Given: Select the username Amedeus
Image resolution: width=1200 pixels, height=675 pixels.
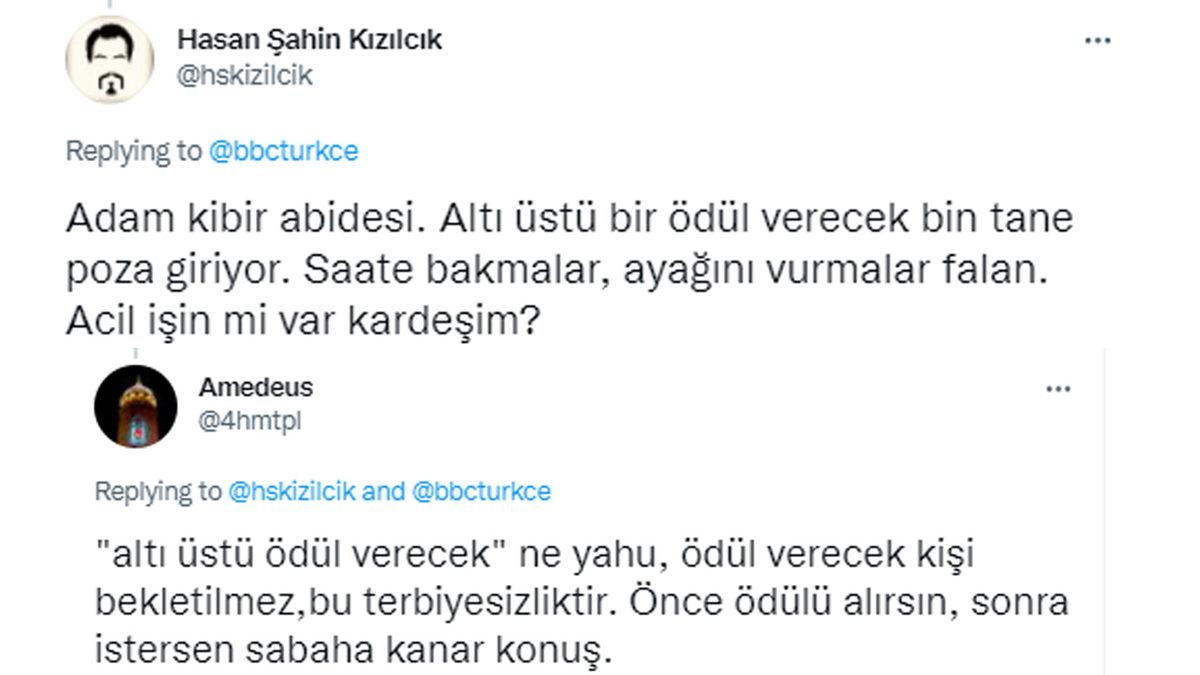Looking at the screenshot, I should pyautogui.click(x=254, y=388).
